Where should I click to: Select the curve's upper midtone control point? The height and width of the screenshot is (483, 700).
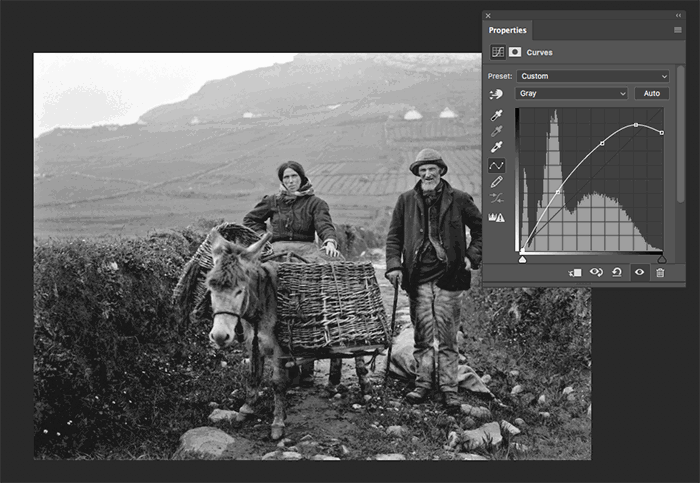point(602,143)
